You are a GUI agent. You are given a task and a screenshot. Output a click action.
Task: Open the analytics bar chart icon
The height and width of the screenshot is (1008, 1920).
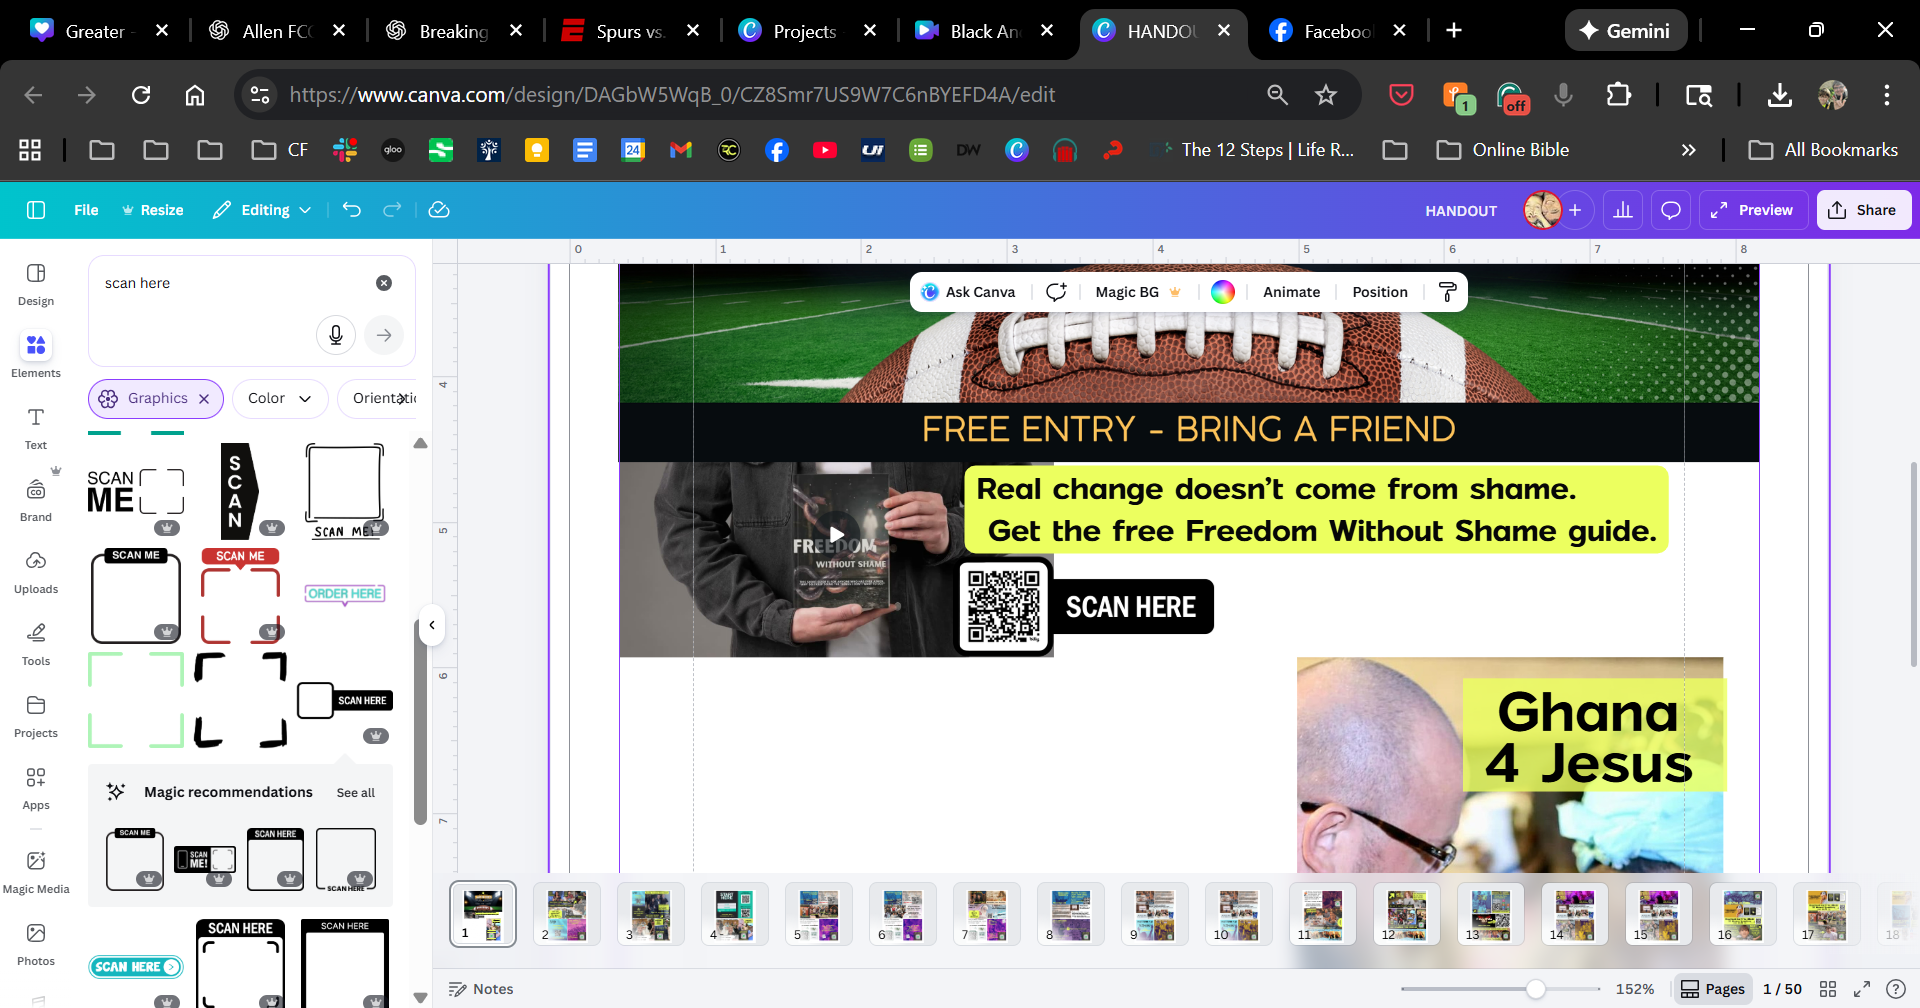click(x=1622, y=210)
